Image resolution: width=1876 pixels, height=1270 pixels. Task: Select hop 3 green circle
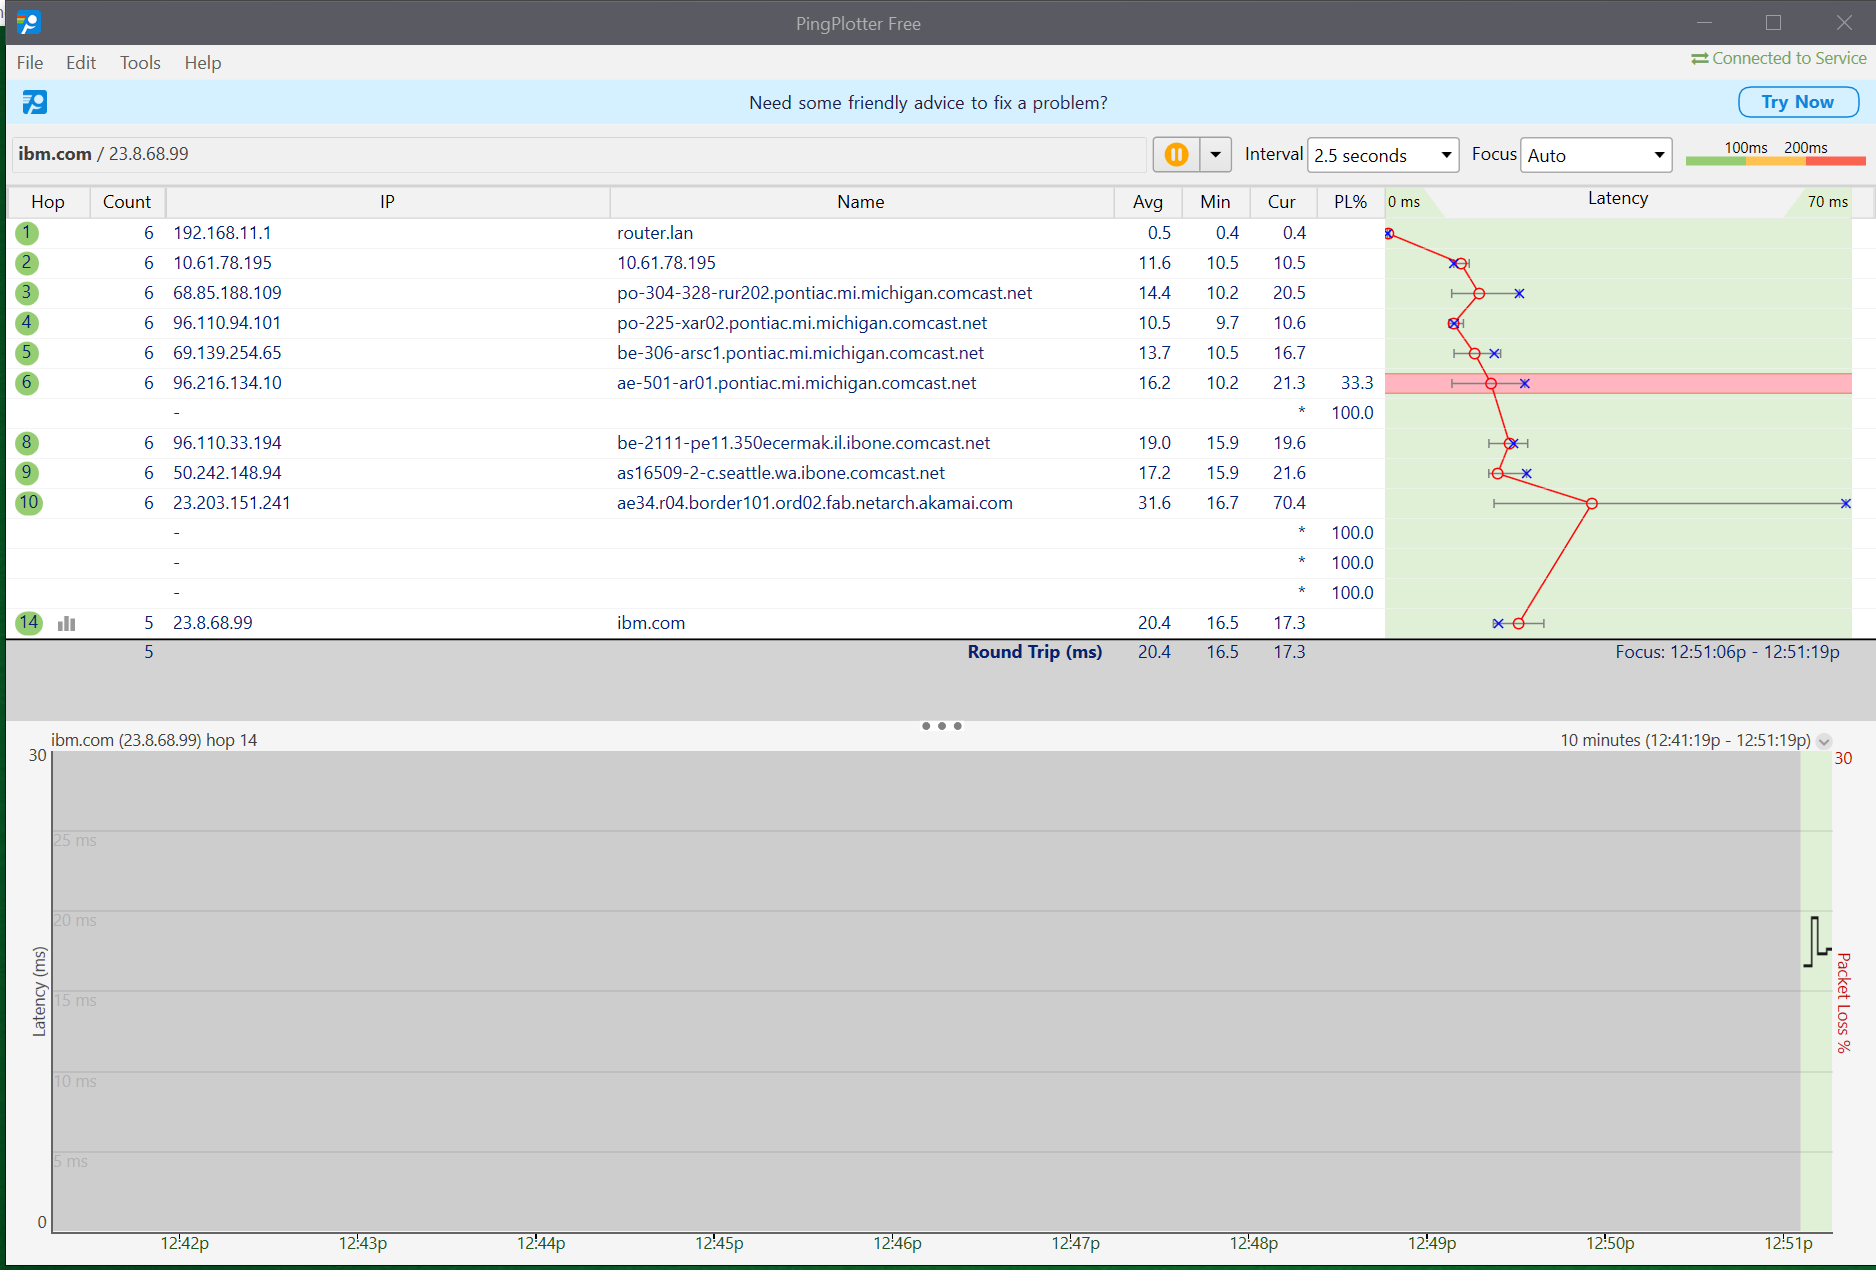point(27,293)
